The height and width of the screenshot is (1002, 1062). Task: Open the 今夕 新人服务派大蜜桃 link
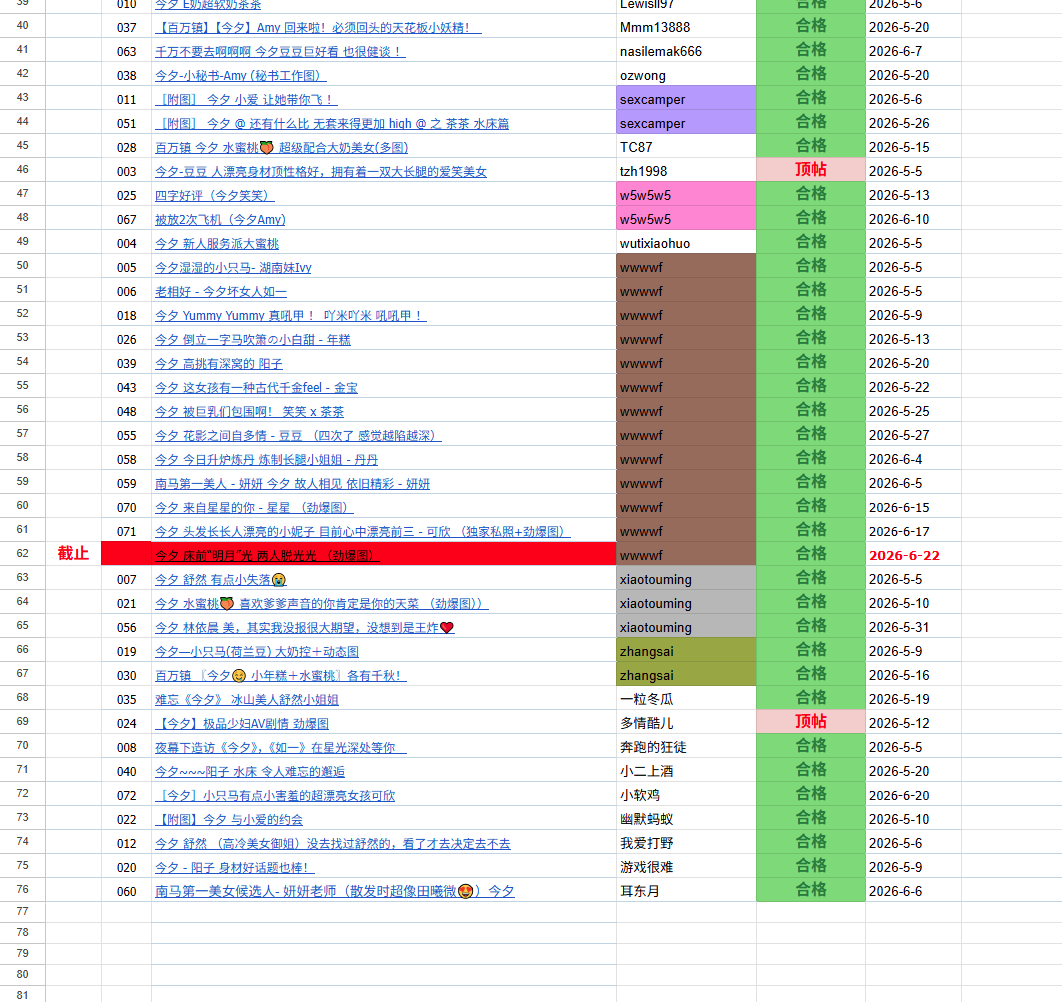click(x=217, y=244)
